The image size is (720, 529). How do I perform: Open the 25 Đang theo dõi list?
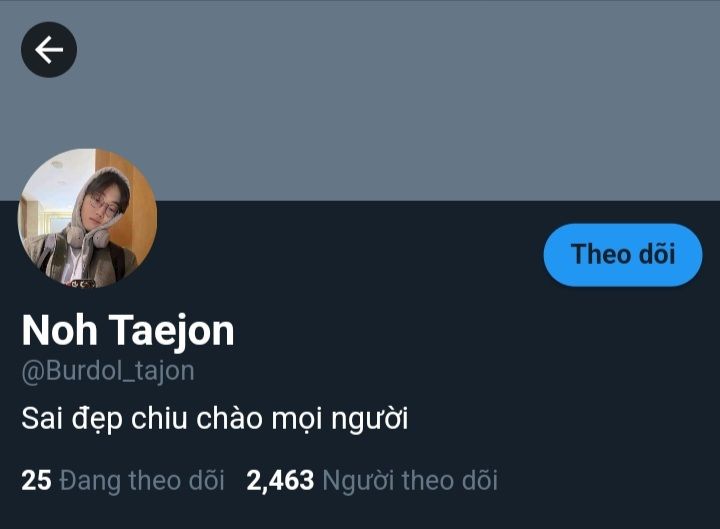coord(123,480)
